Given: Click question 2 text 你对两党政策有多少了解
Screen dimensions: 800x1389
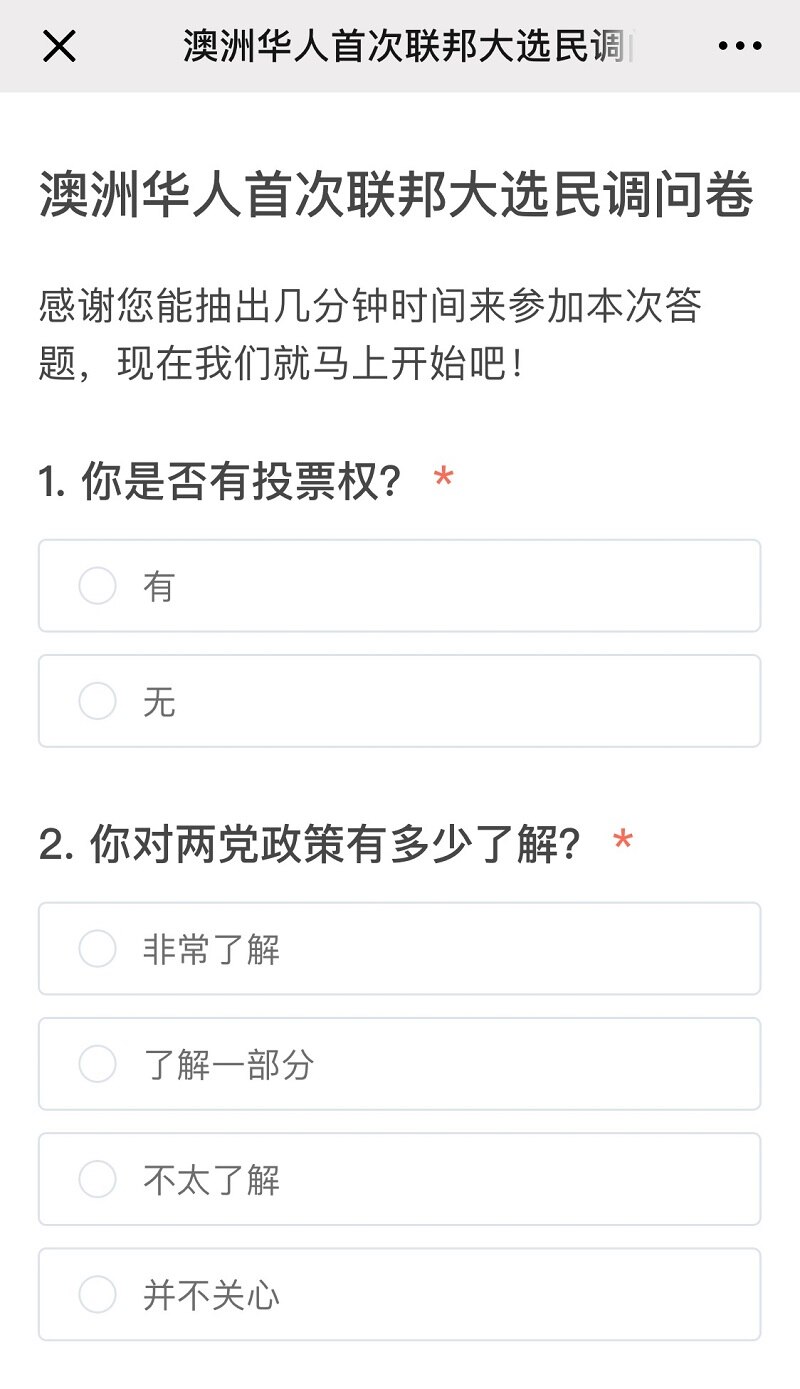Looking at the screenshot, I should [310, 845].
